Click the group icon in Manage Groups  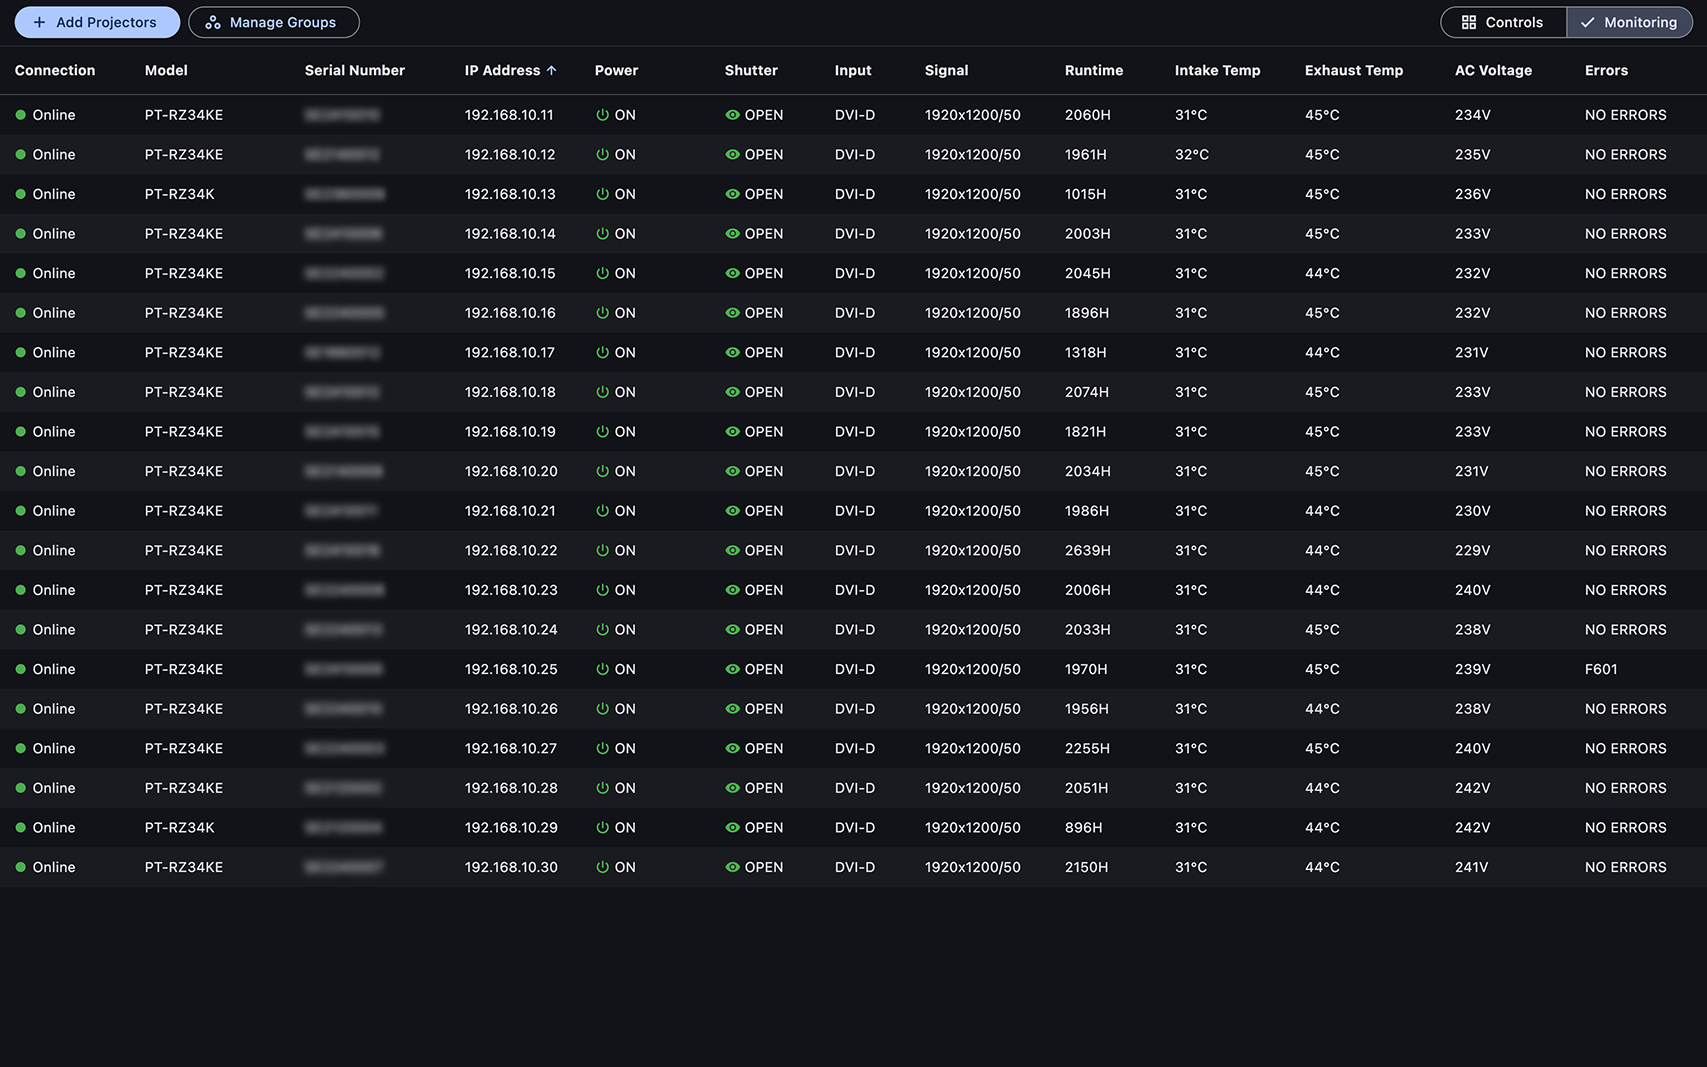213,22
